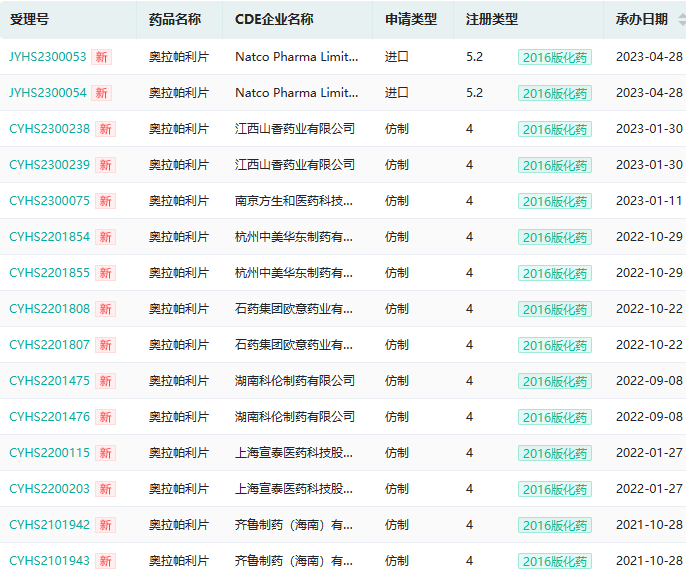The height and width of the screenshot is (576, 686).
Task: Click the 新 badge next to CYHS2200115
Action: pyautogui.click(x=105, y=453)
